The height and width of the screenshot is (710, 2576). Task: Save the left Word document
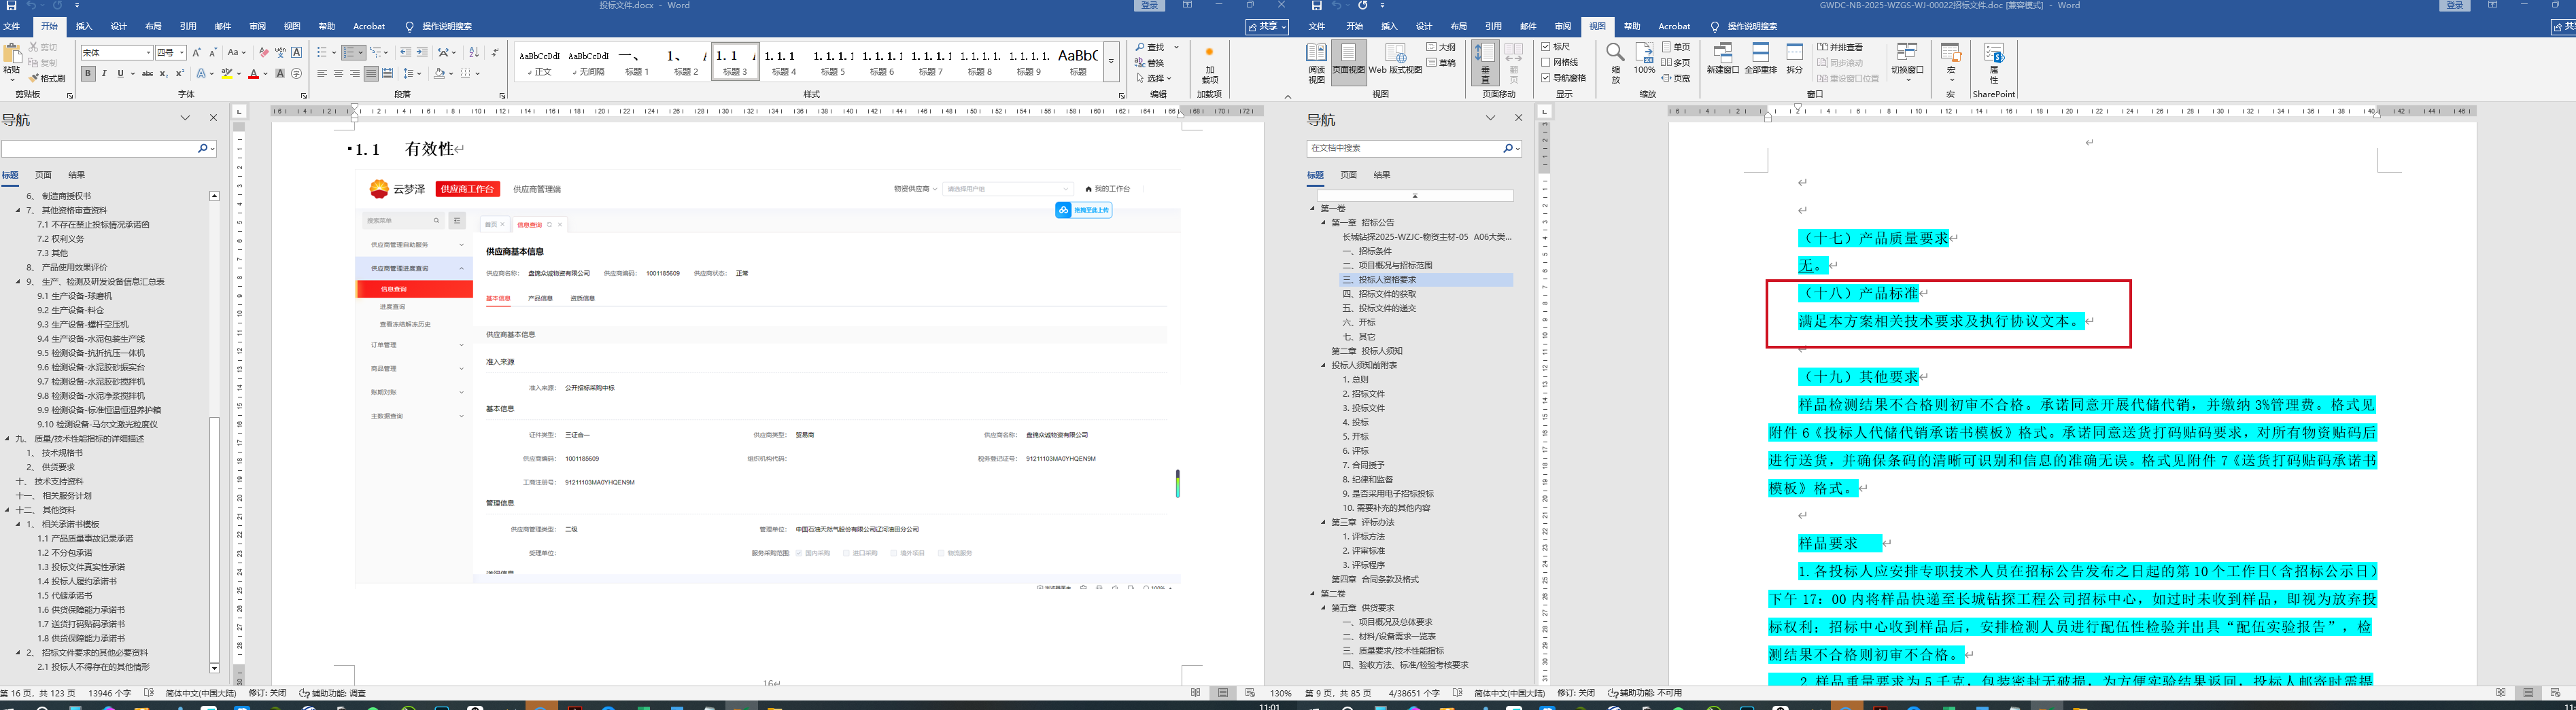coord(11,6)
